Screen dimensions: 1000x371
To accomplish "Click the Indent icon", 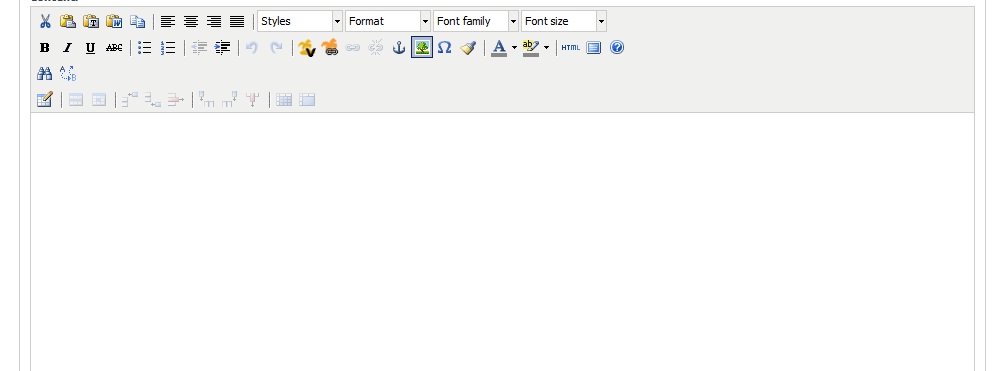I will pyautogui.click(x=222, y=47).
